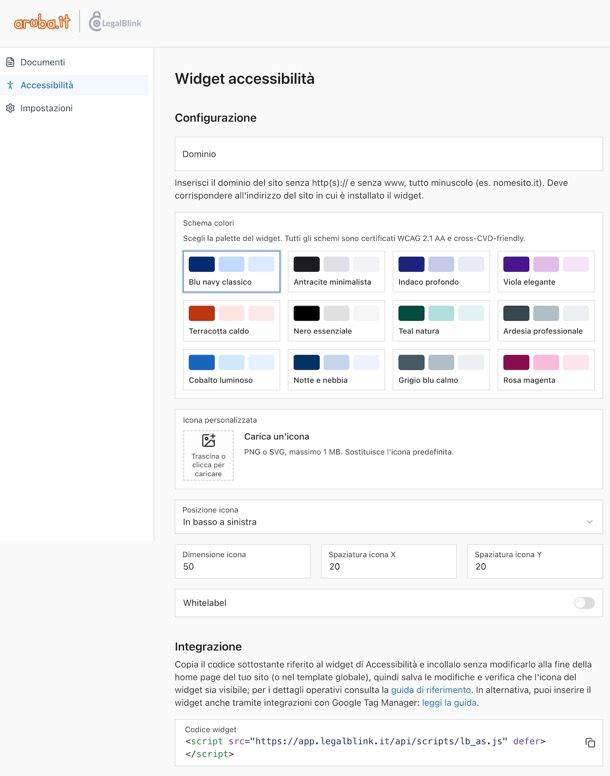The width and height of the screenshot is (610, 776).
Task: Open the Documenti section
Action: click(74, 62)
